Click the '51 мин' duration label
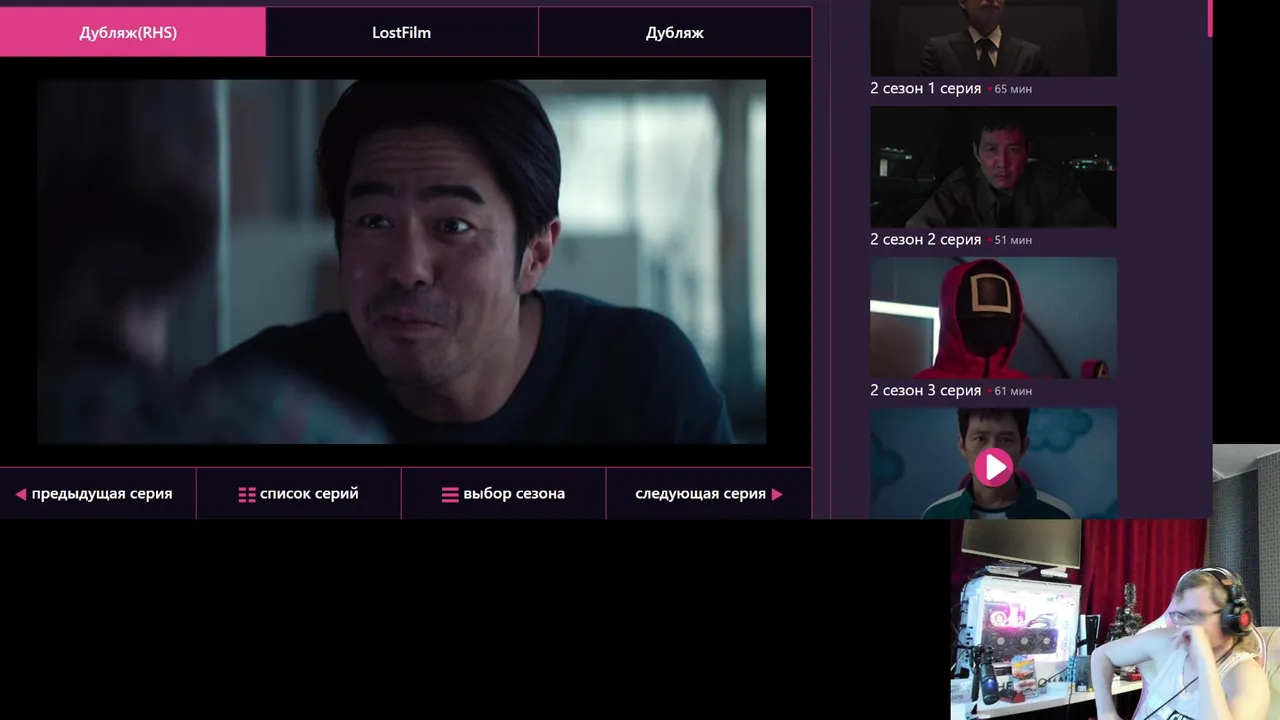The width and height of the screenshot is (1280, 720). (1013, 240)
